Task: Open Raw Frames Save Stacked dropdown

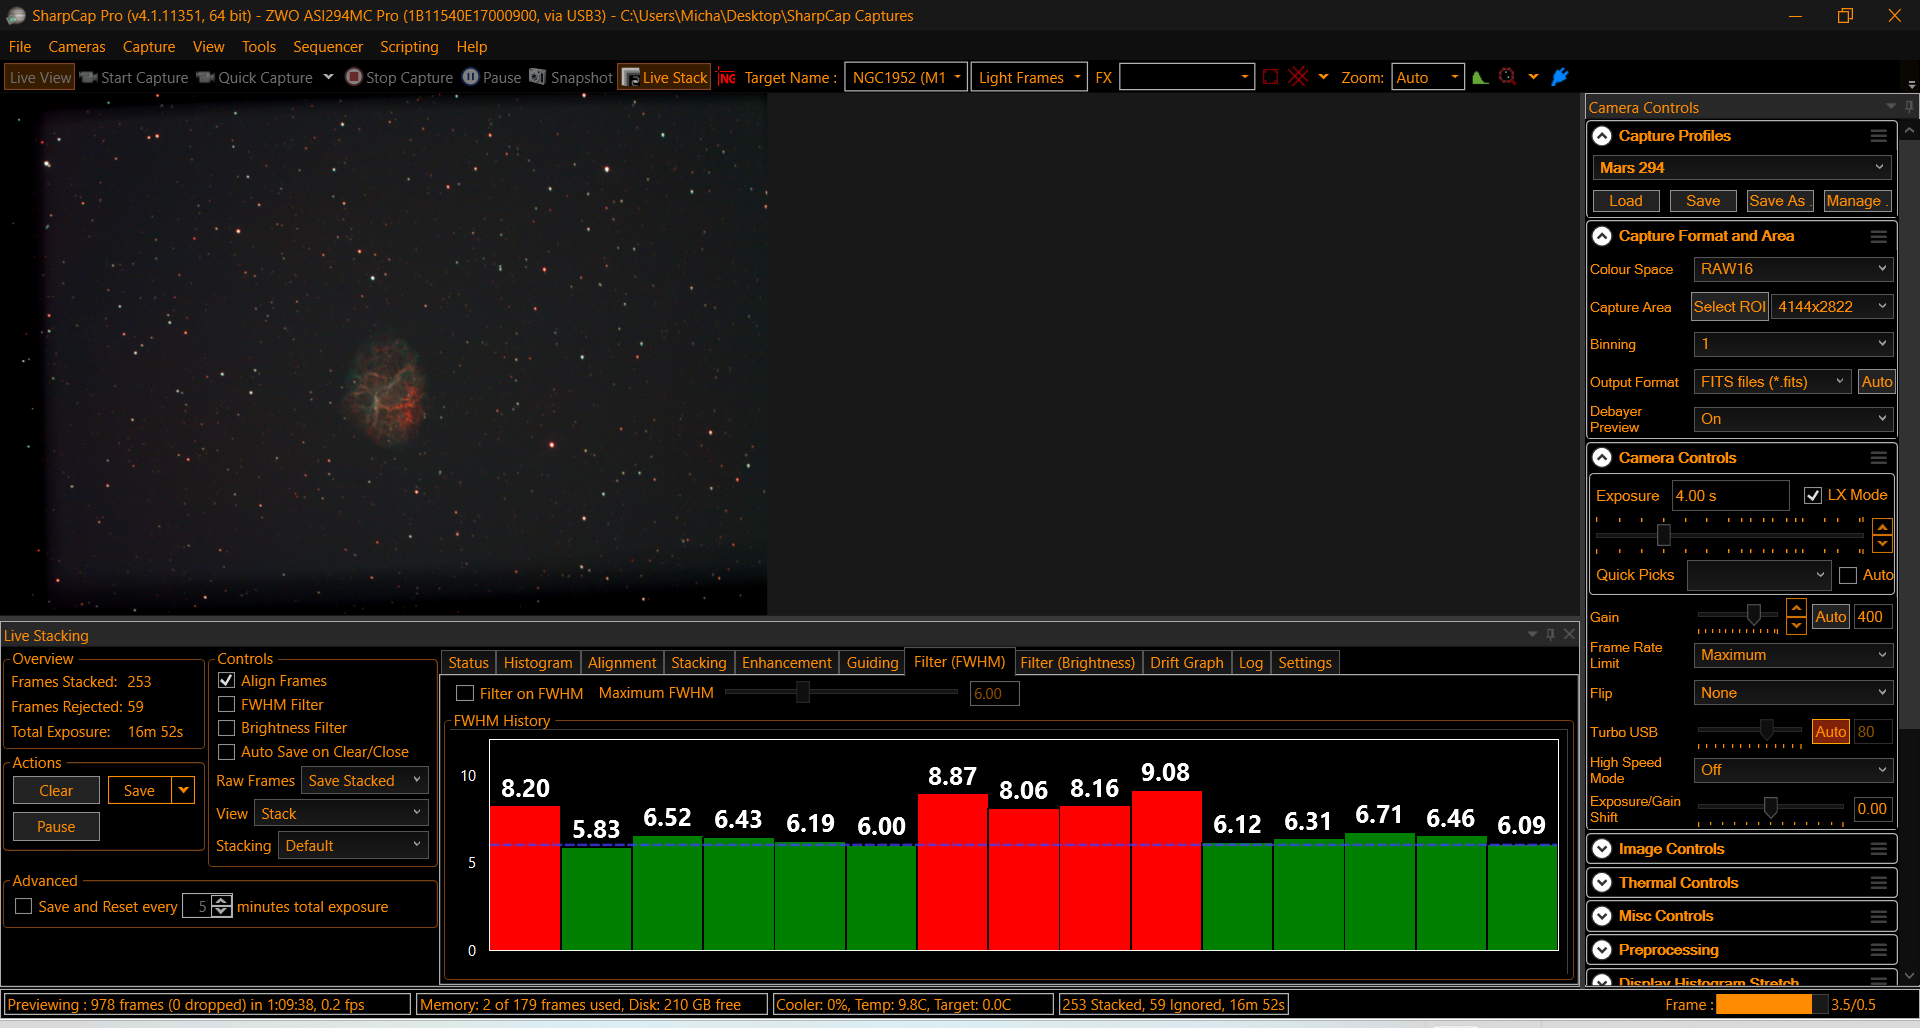Action: [365, 781]
